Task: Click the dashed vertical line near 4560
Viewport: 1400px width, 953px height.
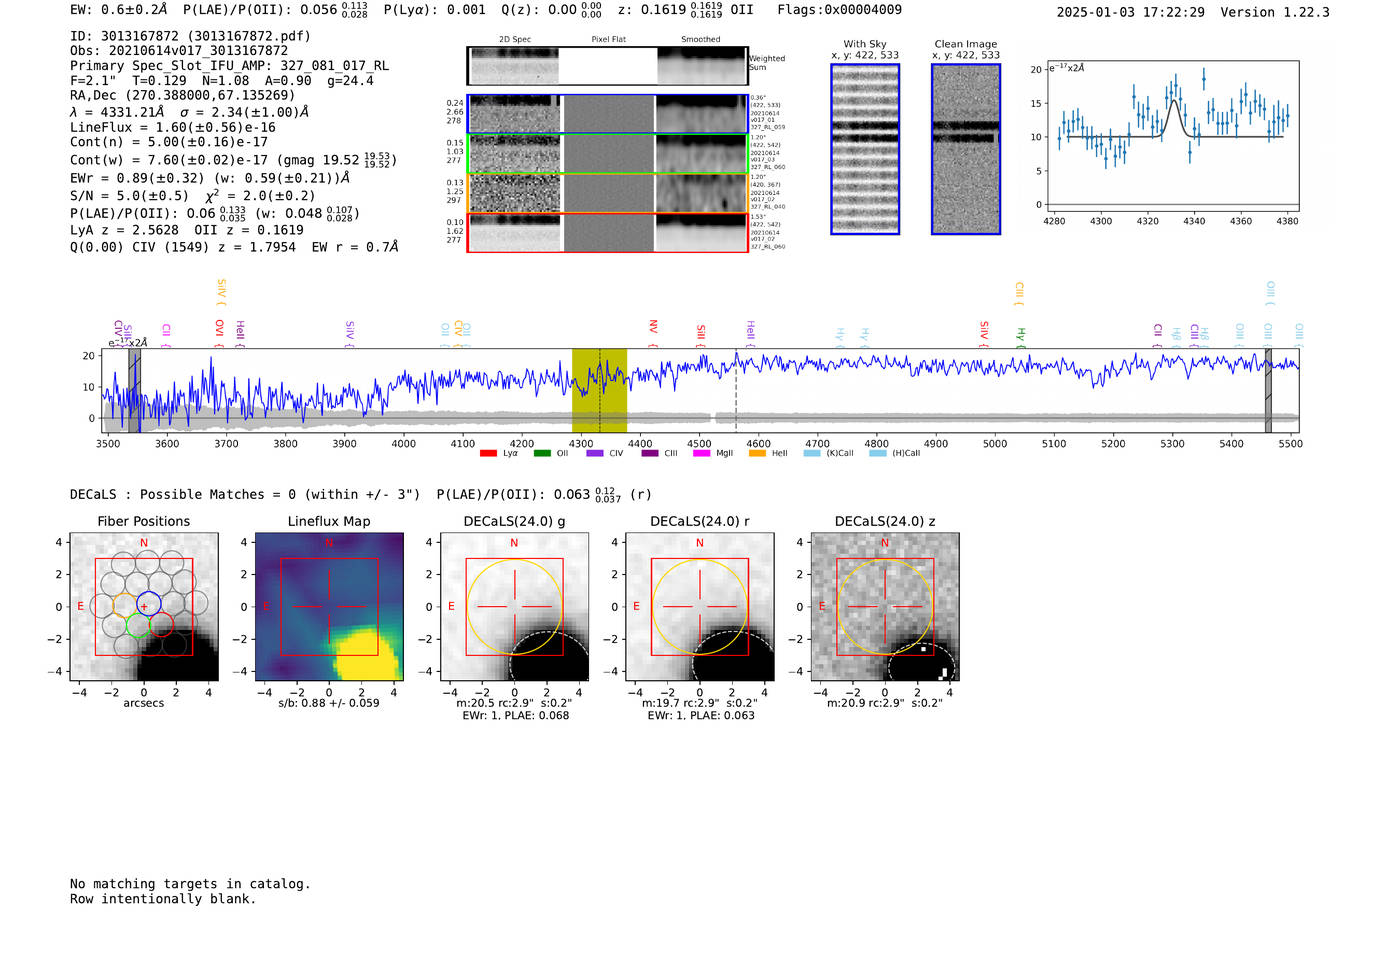Action: coord(736,390)
